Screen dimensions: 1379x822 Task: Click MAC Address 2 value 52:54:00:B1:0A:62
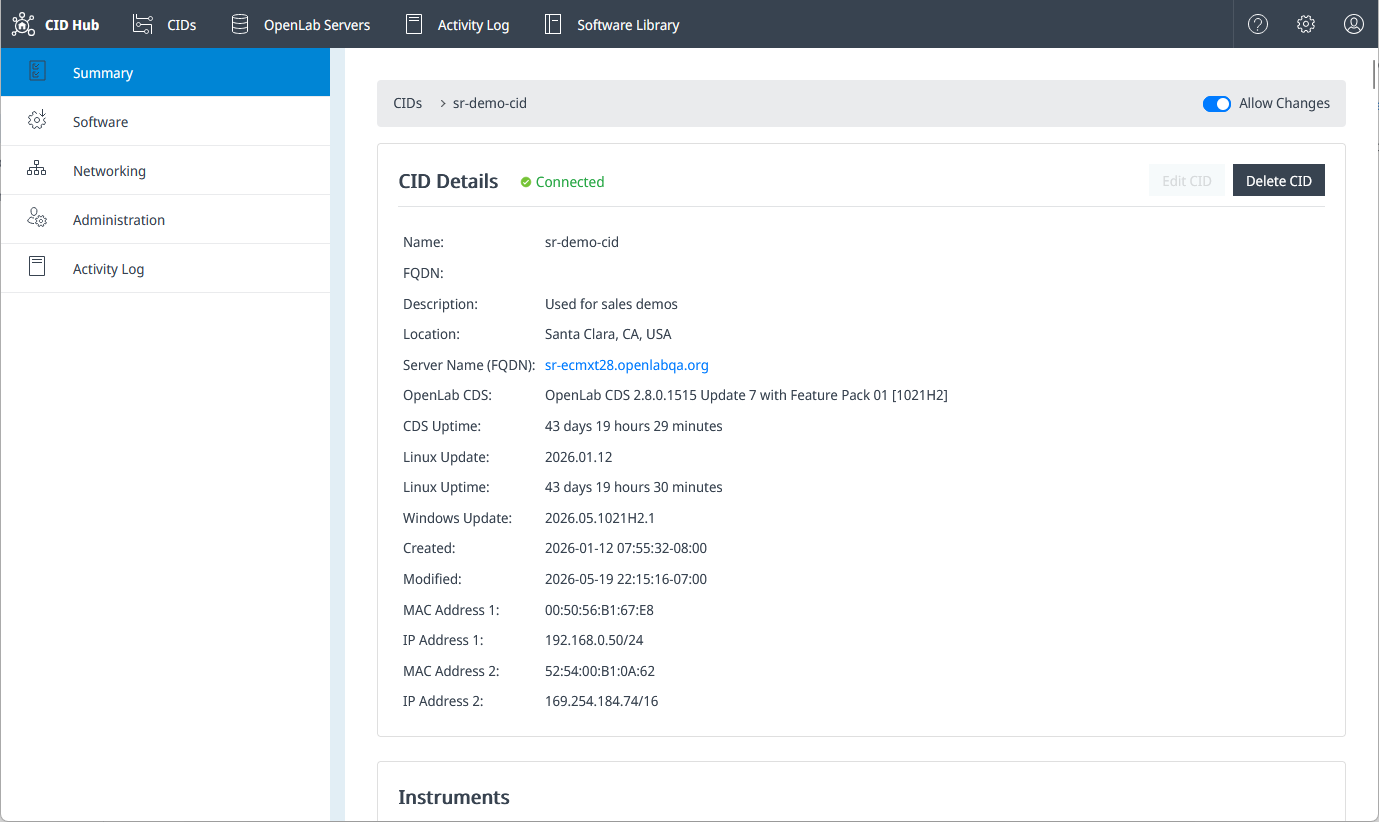pos(600,671)
